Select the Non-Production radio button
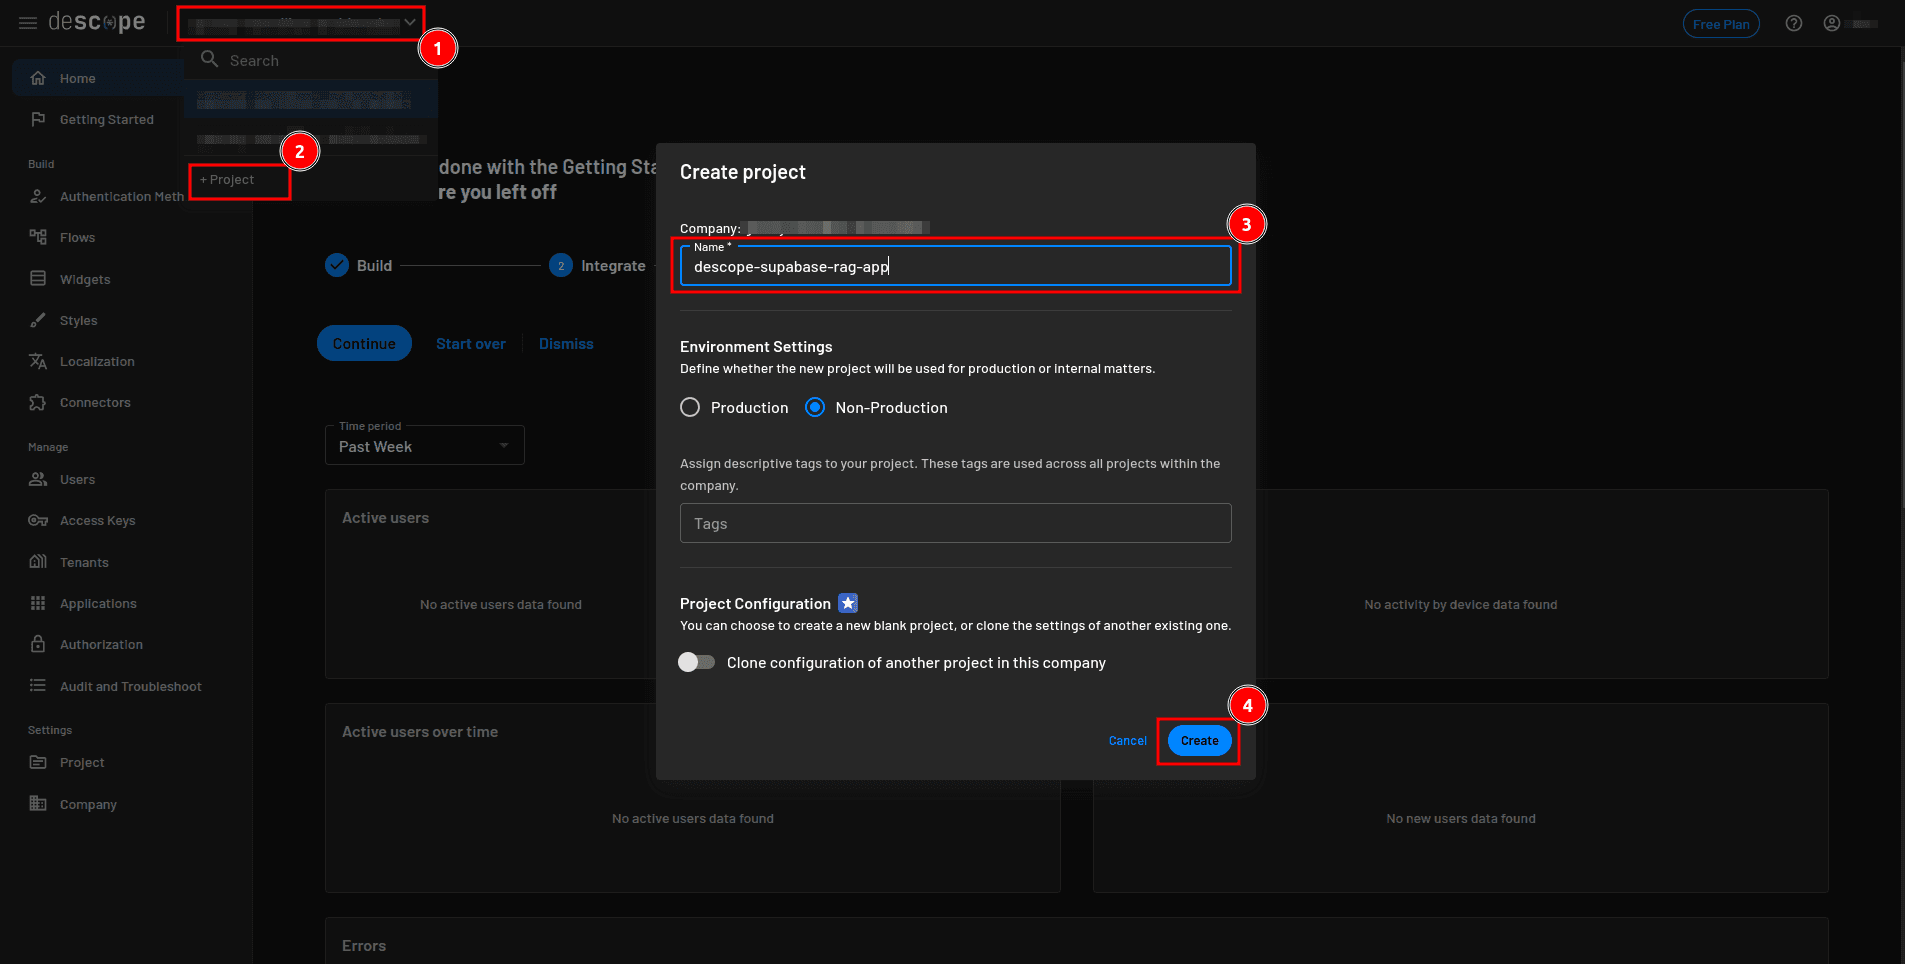The width and height of the screenshot is (1905, 964). coord(815,407)
